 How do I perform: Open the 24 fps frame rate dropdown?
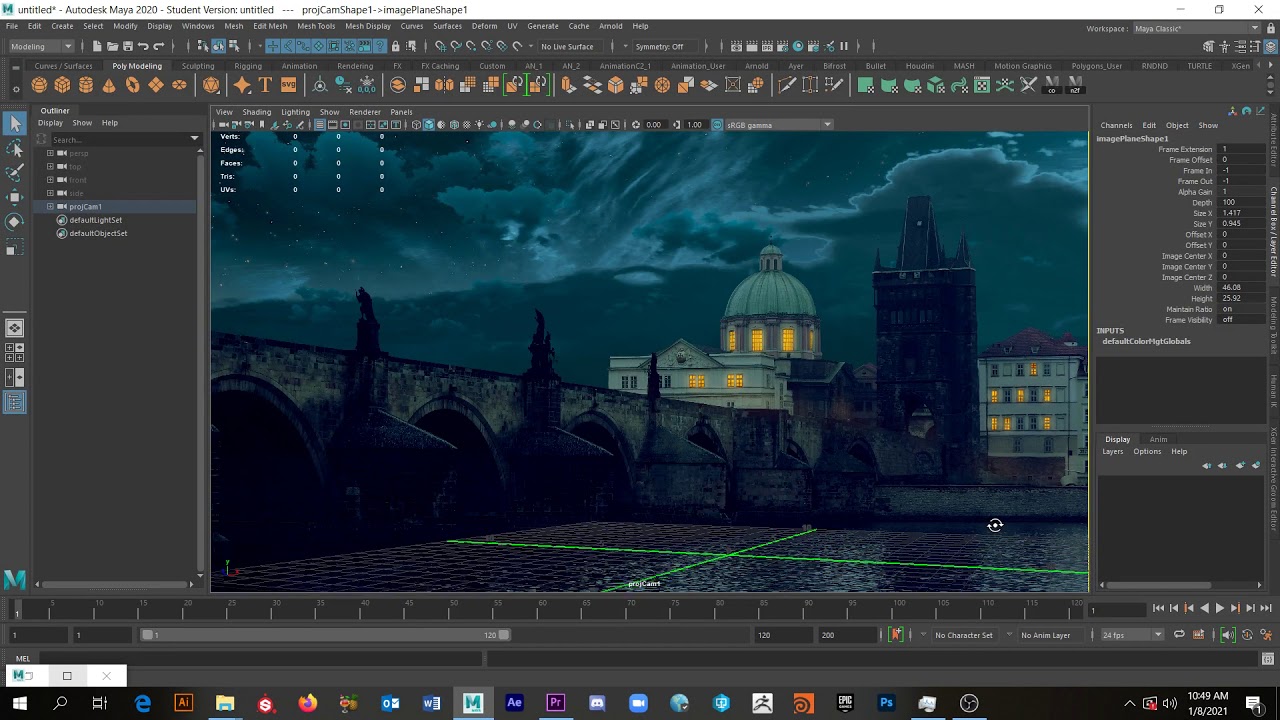[1131, 635]
